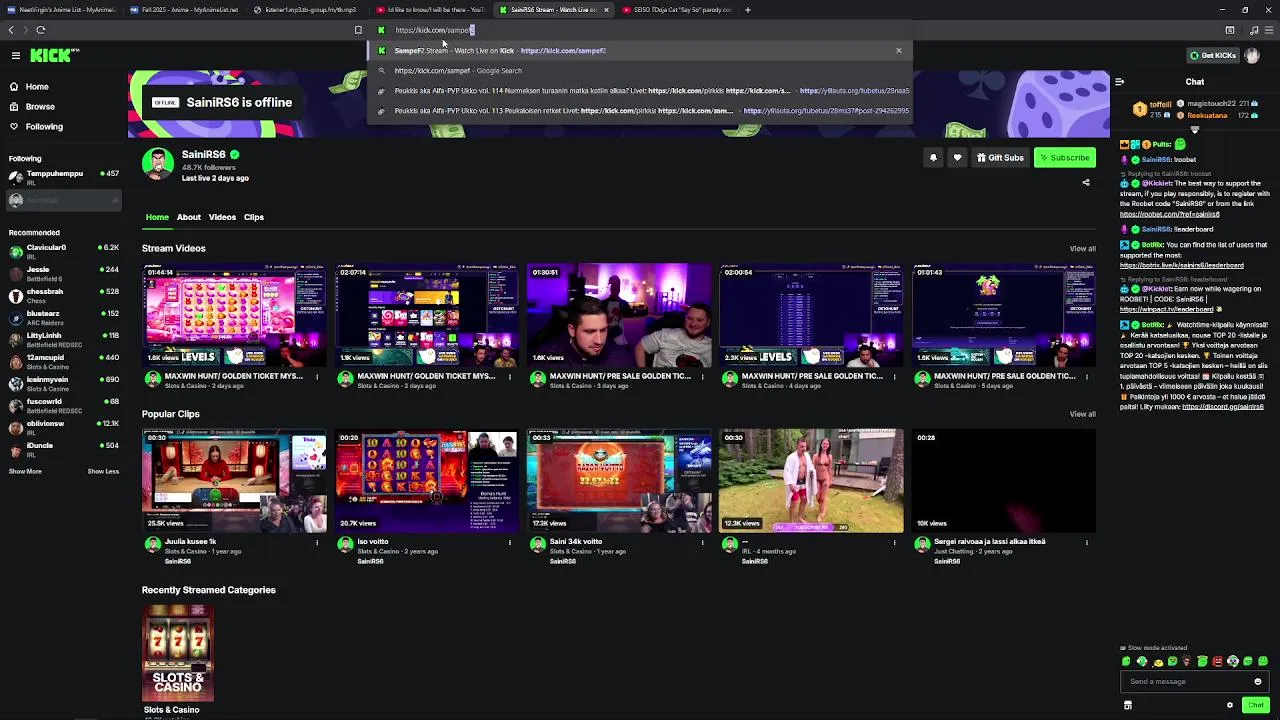Follow SainiRS6 with the heart button
Viewport: 1280px width, 720px height.
(957, 158)
